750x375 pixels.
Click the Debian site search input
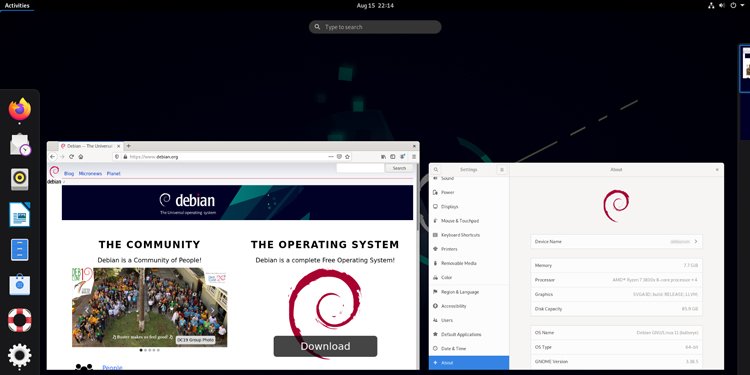360,168
